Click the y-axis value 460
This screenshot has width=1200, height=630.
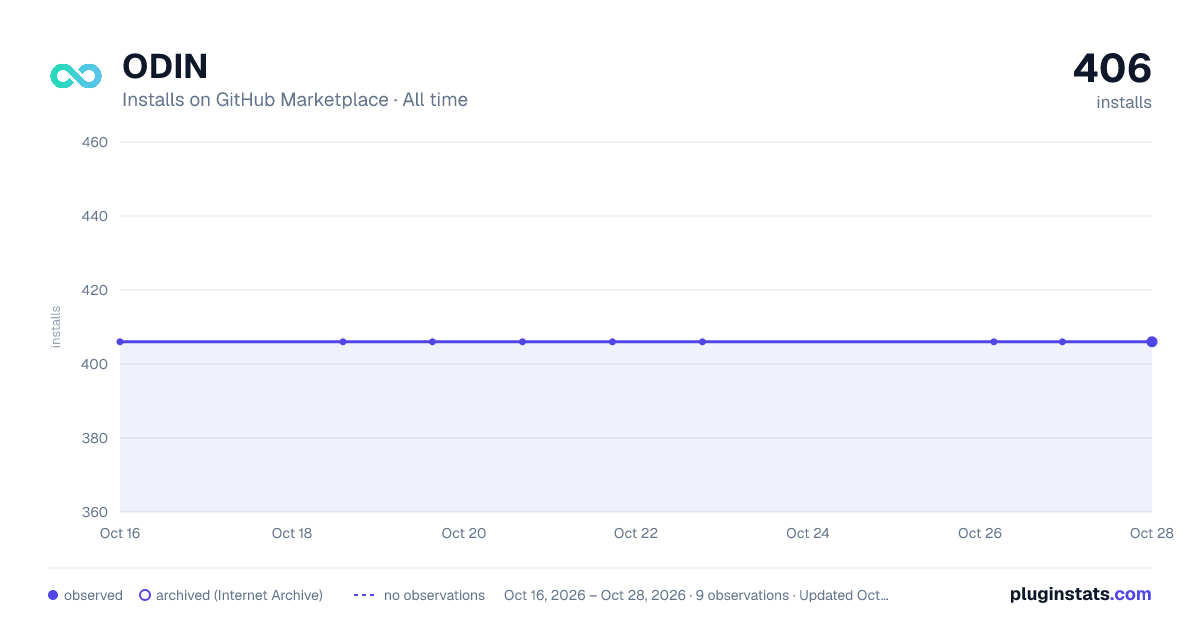94,142
